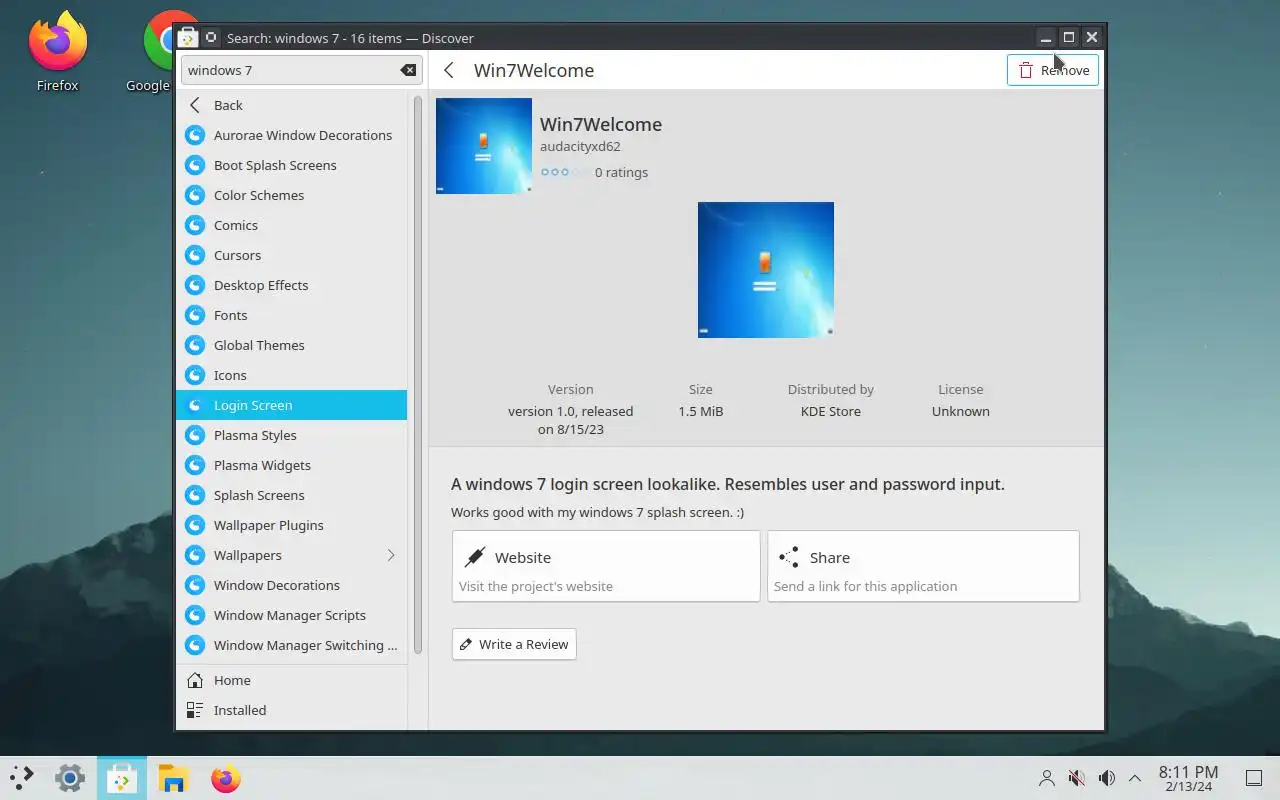Remove the Win7Welcome theme
The width and height of the screenshot is (1280, 800).
coord(1053,70)
